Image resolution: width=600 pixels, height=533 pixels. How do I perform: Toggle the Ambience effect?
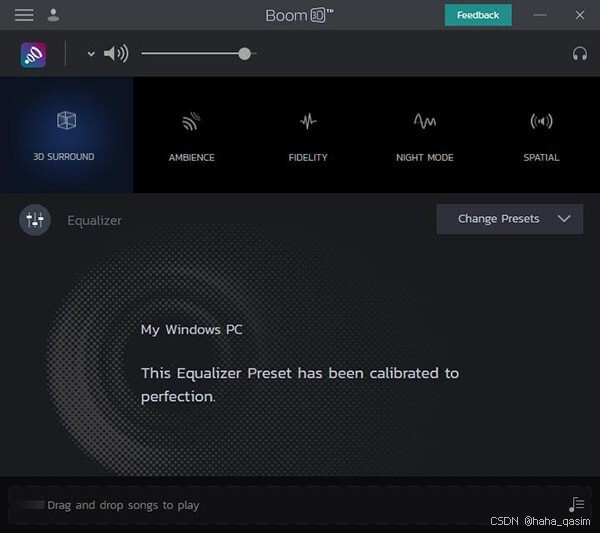tap(191, 135)
